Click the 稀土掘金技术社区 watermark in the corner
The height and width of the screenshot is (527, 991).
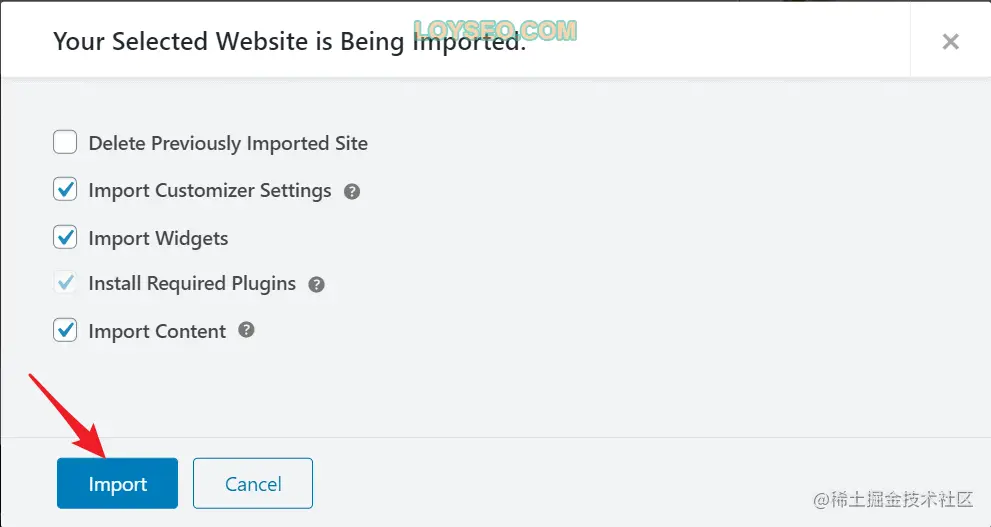pos(893,500)
